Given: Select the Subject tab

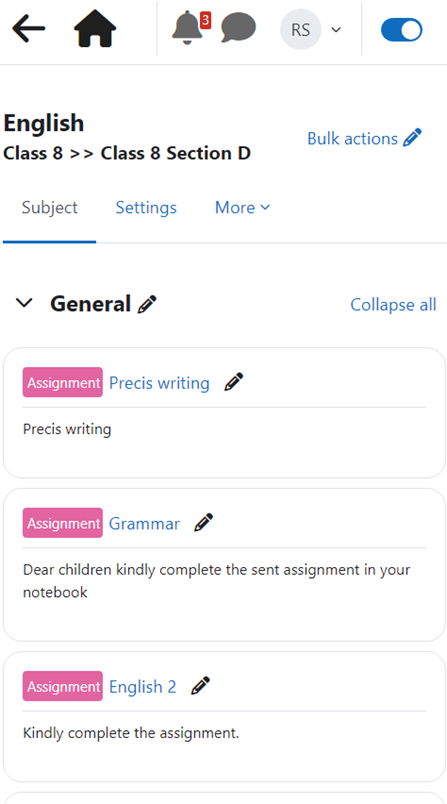Looking at the screenshot, I should click(50, 207).
